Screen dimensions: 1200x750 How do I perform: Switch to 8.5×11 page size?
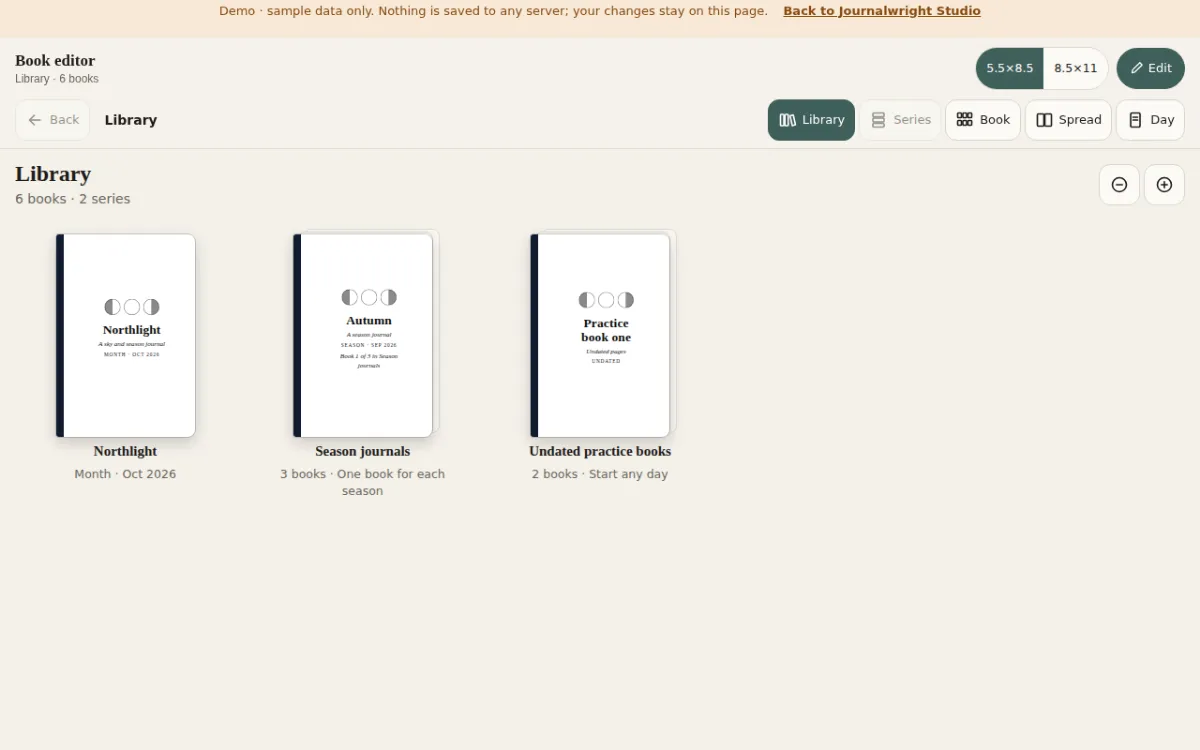tap(1076, 68)
